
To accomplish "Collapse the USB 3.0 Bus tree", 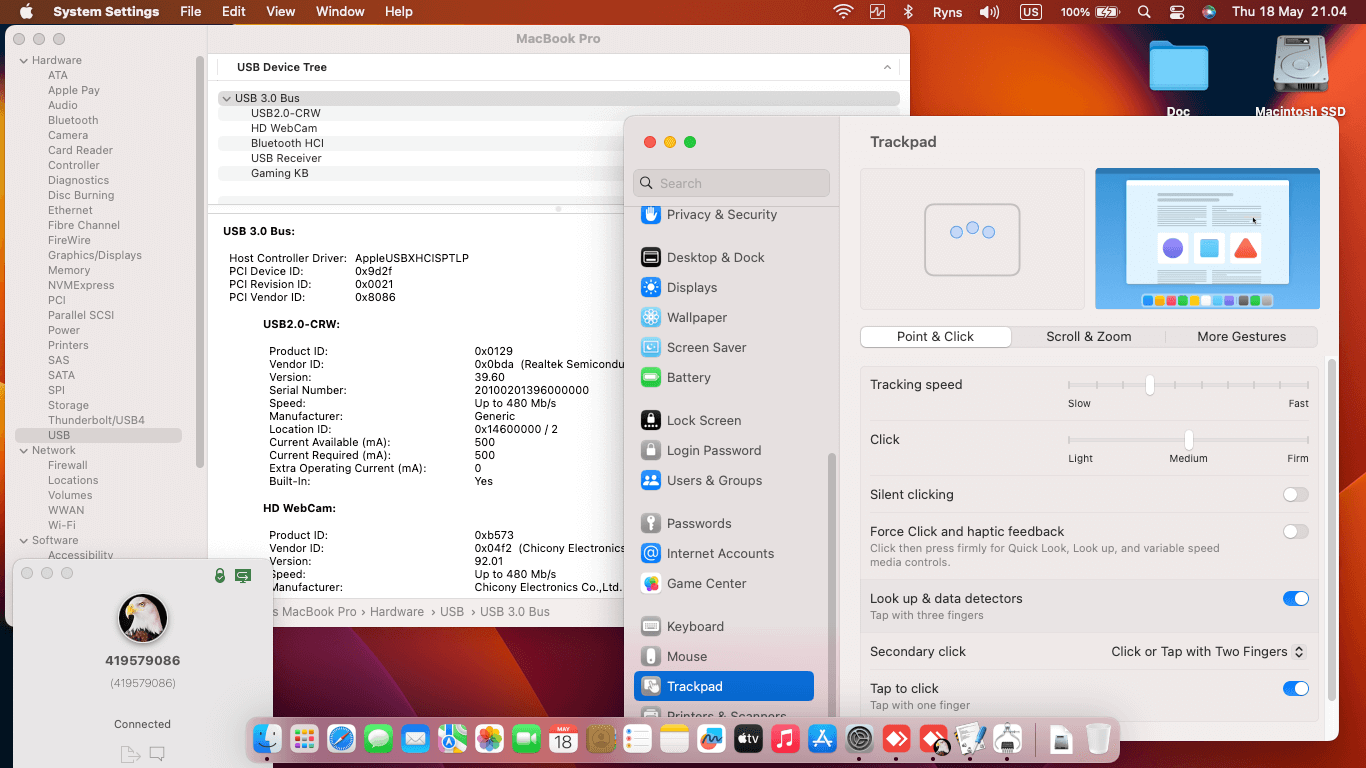I will (226, 97).
